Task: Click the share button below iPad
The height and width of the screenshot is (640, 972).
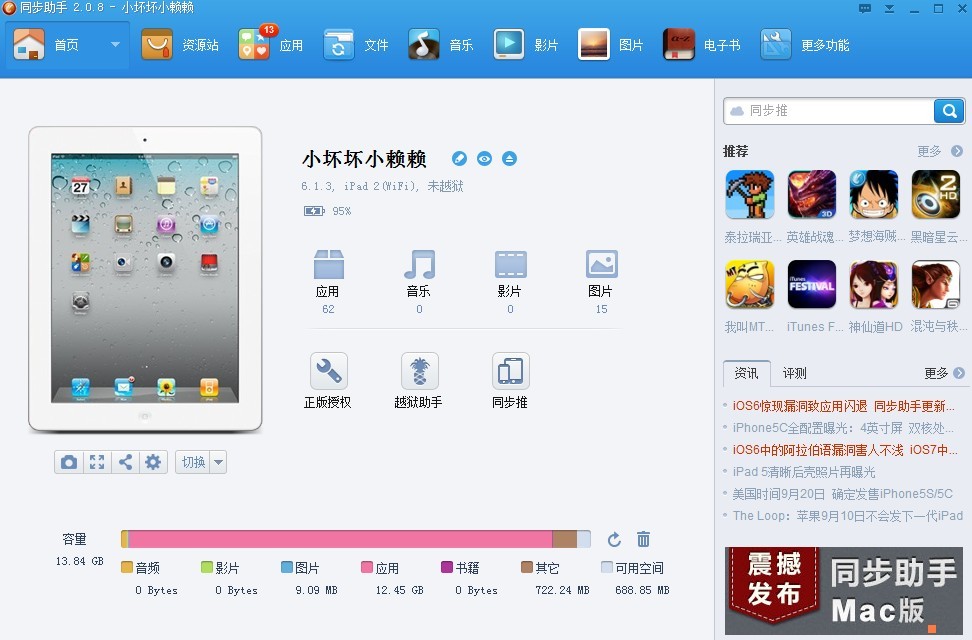Action: (x=125, y=462)
